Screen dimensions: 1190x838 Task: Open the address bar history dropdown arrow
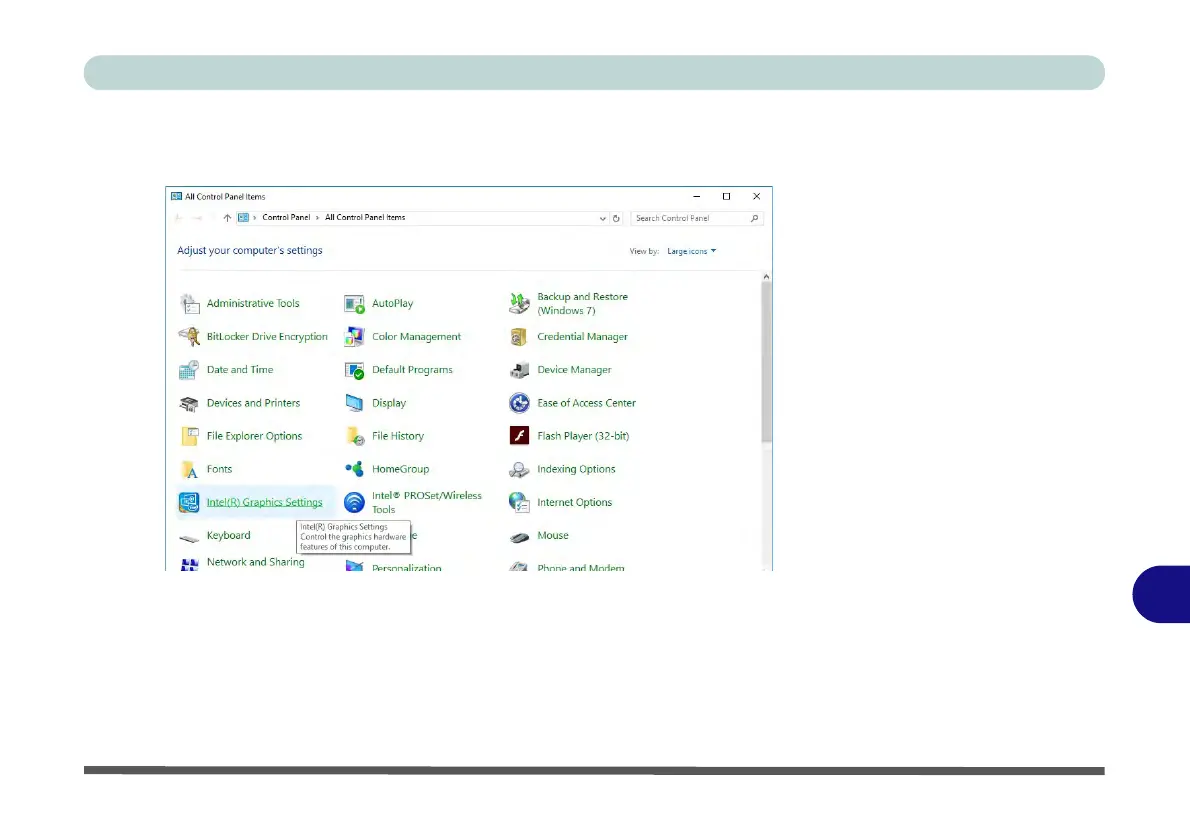(x=602, y=218)
